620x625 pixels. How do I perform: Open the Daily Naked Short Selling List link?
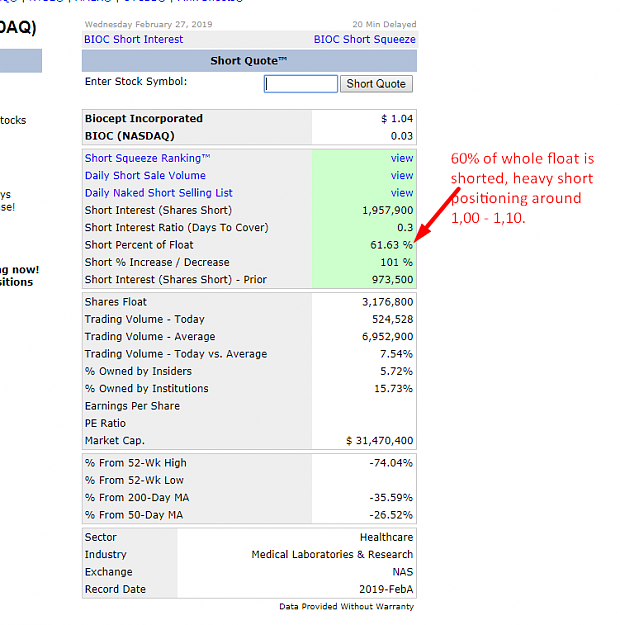[158, 193]
